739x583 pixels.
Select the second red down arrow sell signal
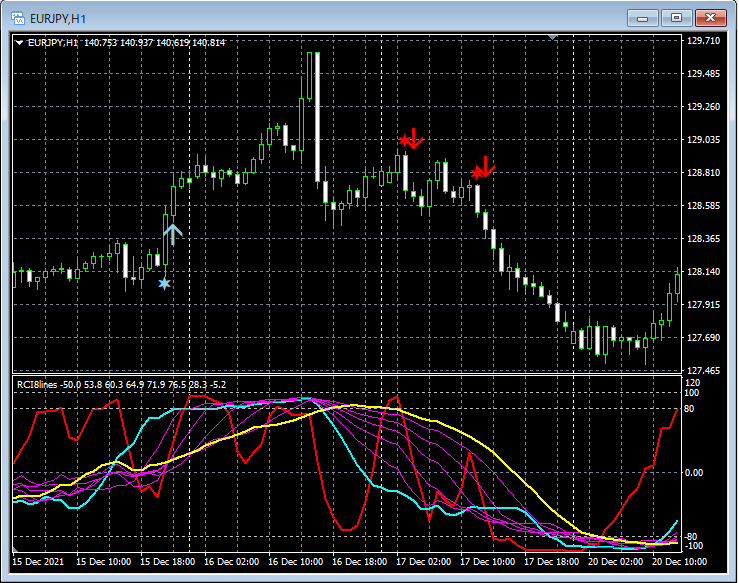pos(486,167)
